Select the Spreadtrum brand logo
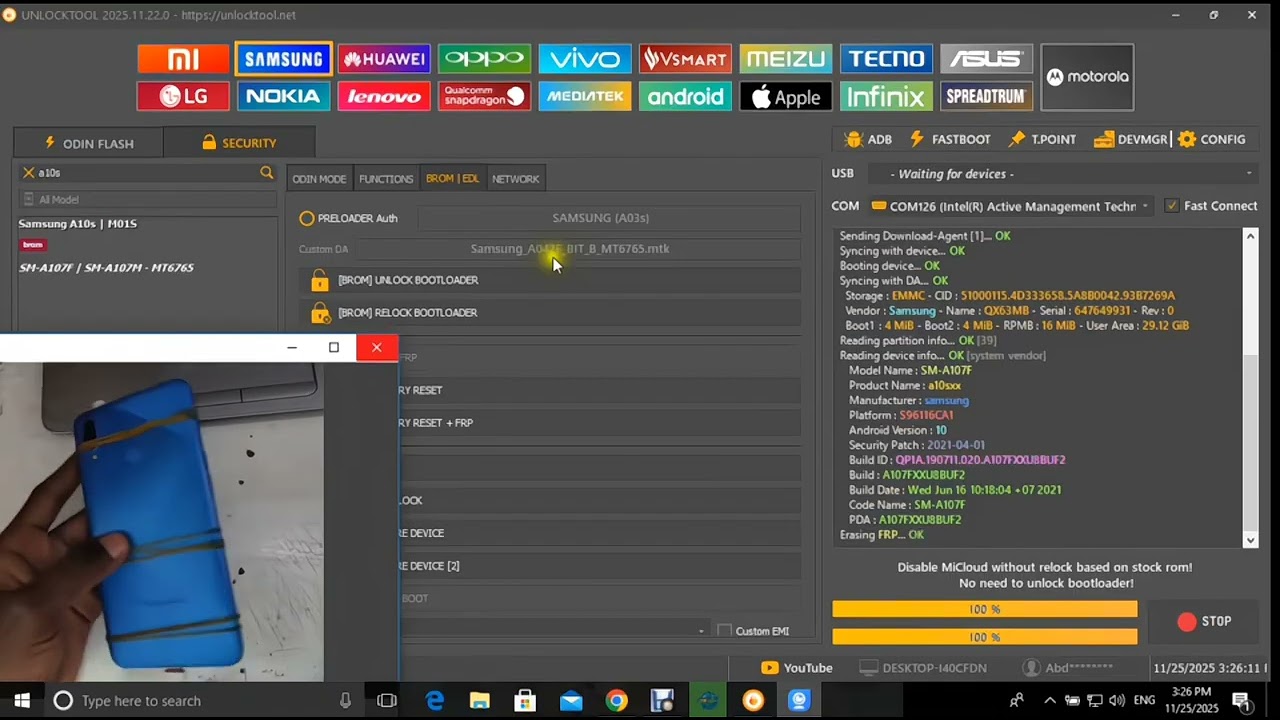Viewport: 1280px width, 720px height. coord(986,96)
